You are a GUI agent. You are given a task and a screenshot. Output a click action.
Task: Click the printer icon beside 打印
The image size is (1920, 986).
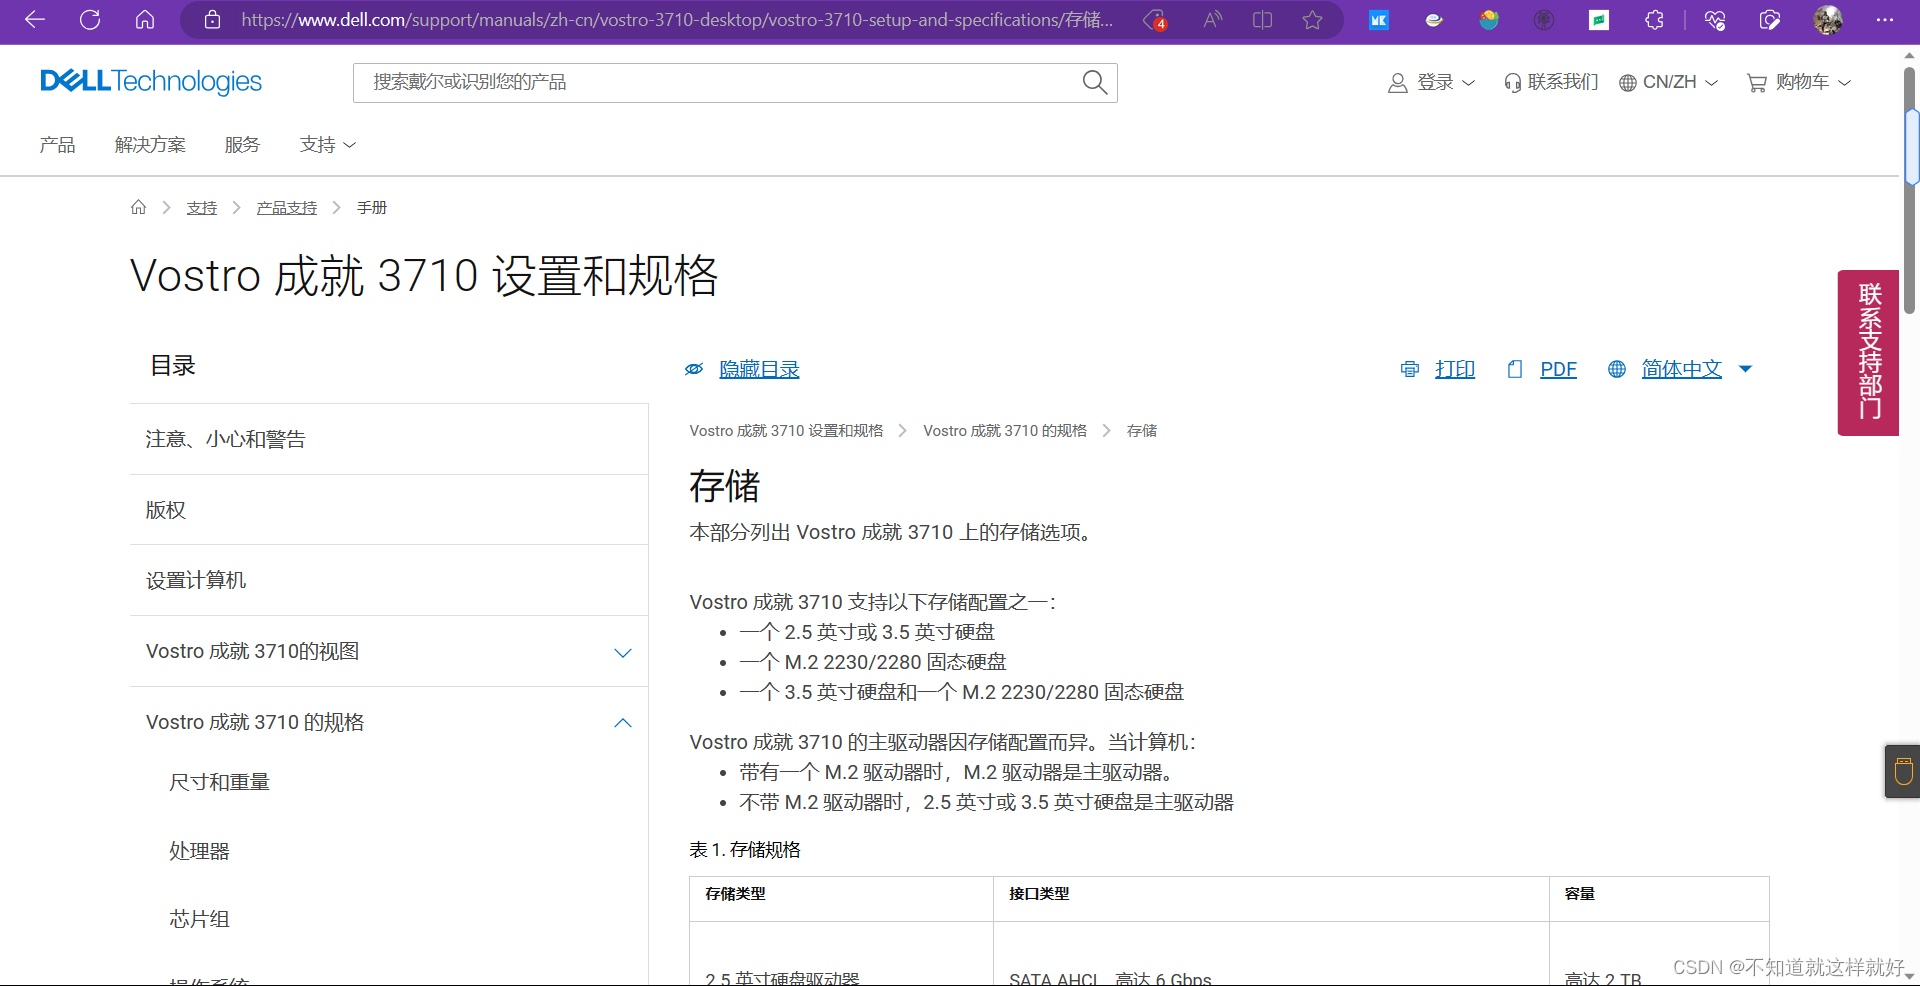click(1410, 369)
